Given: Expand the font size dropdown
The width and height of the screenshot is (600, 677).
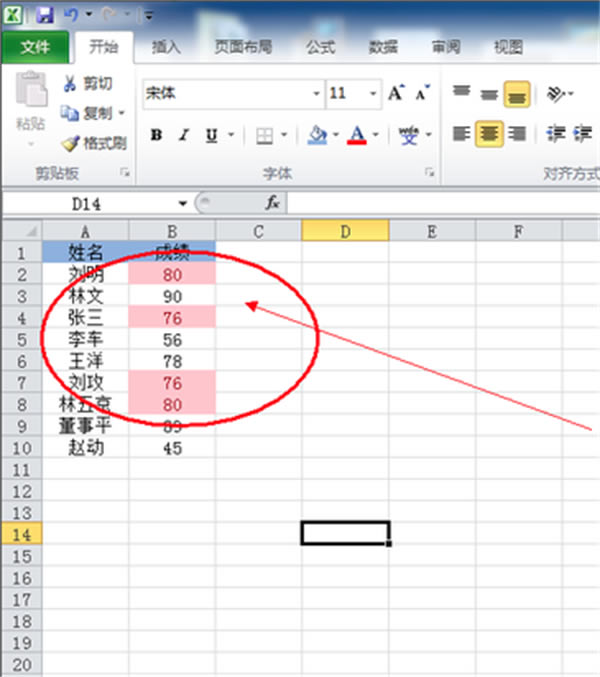Looking at the screenshot, I should [373, 93].
